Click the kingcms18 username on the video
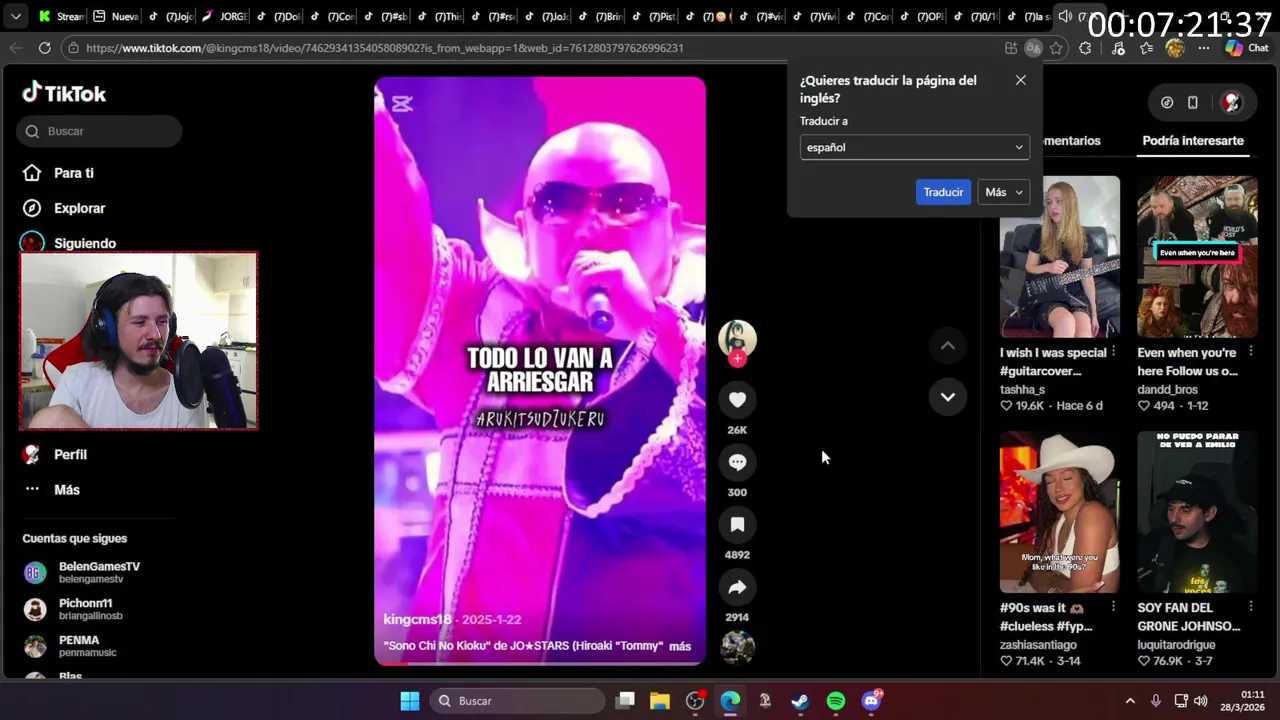The image size is (1280, 720). click(x=417, y=619)
